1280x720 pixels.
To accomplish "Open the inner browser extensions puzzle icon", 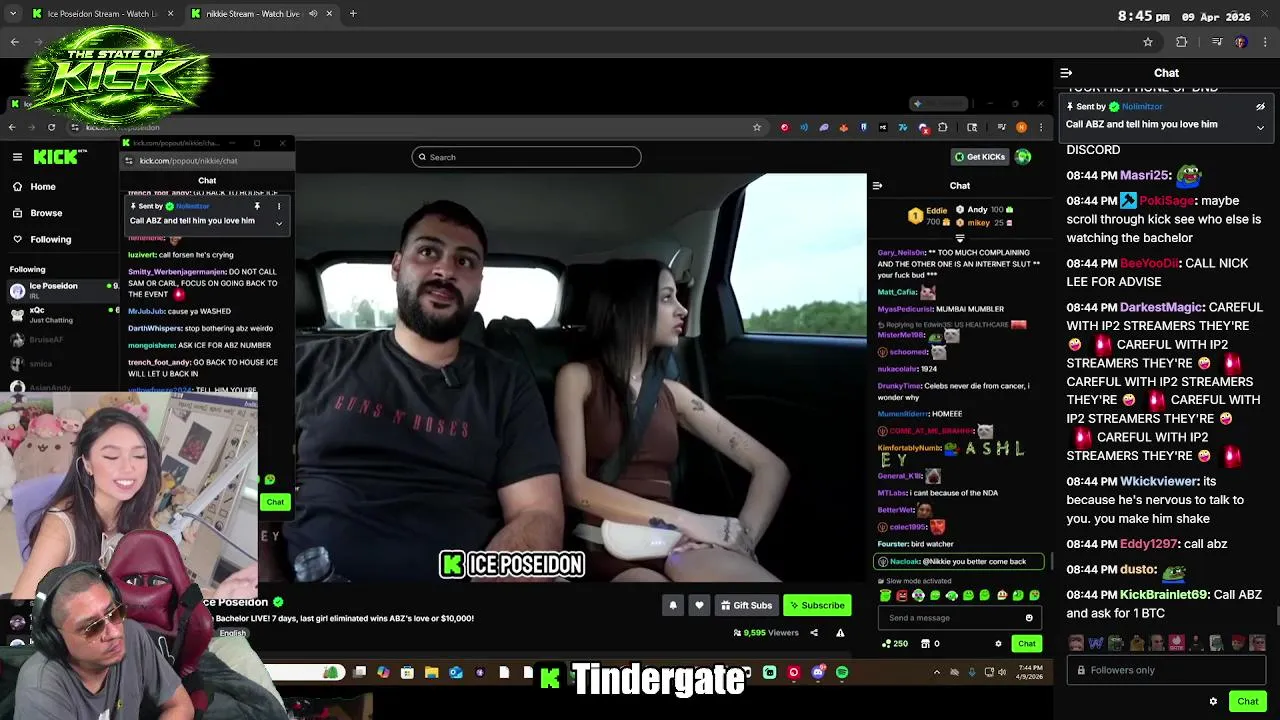I will coord(942,127).
